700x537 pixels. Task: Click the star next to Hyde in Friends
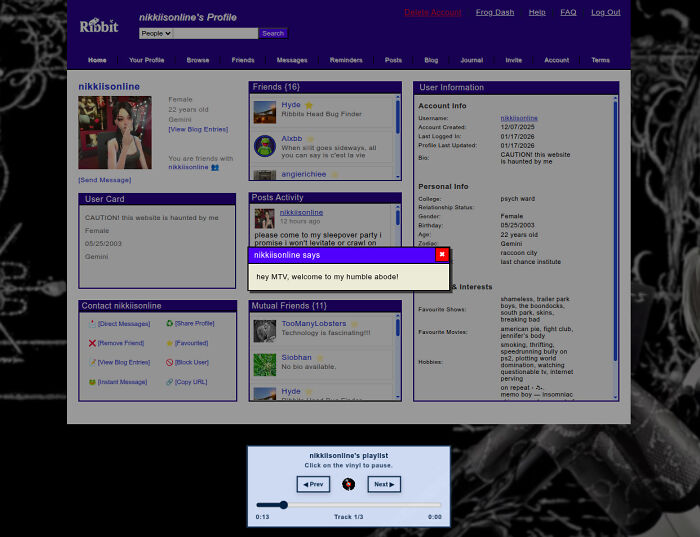click(308, 105)
